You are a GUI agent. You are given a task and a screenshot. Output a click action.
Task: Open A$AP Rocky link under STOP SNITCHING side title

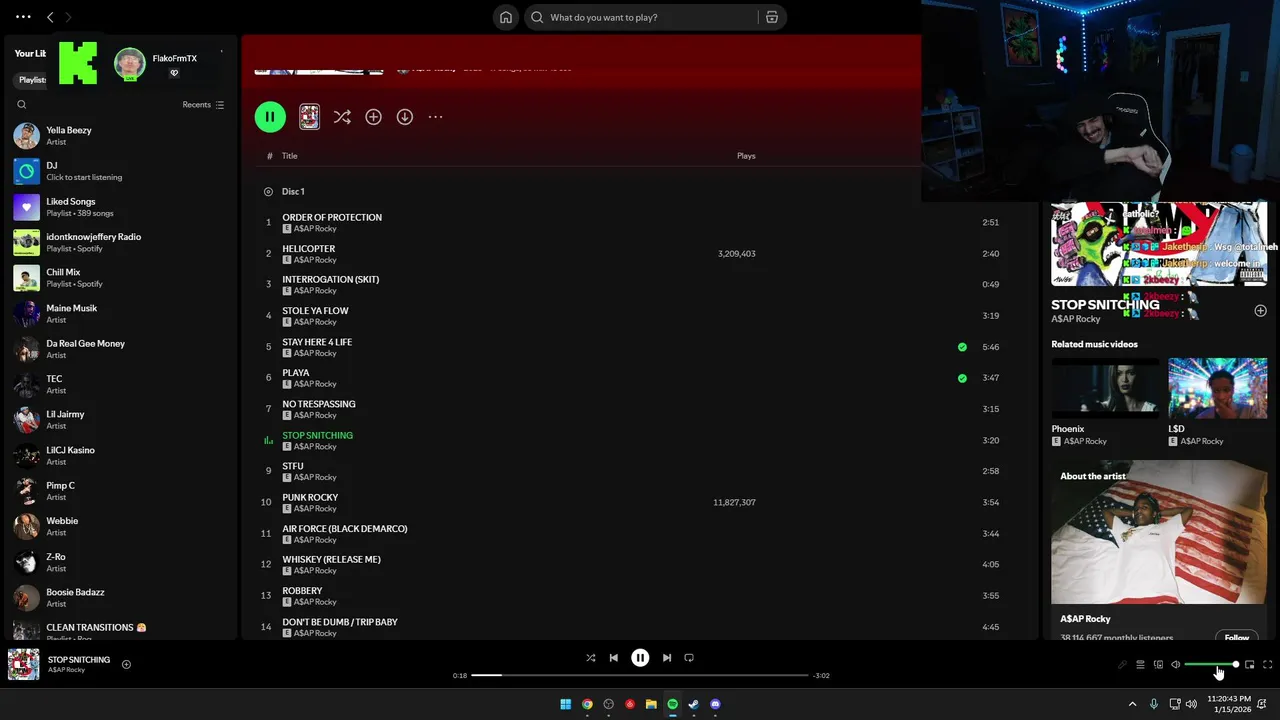1076,319
